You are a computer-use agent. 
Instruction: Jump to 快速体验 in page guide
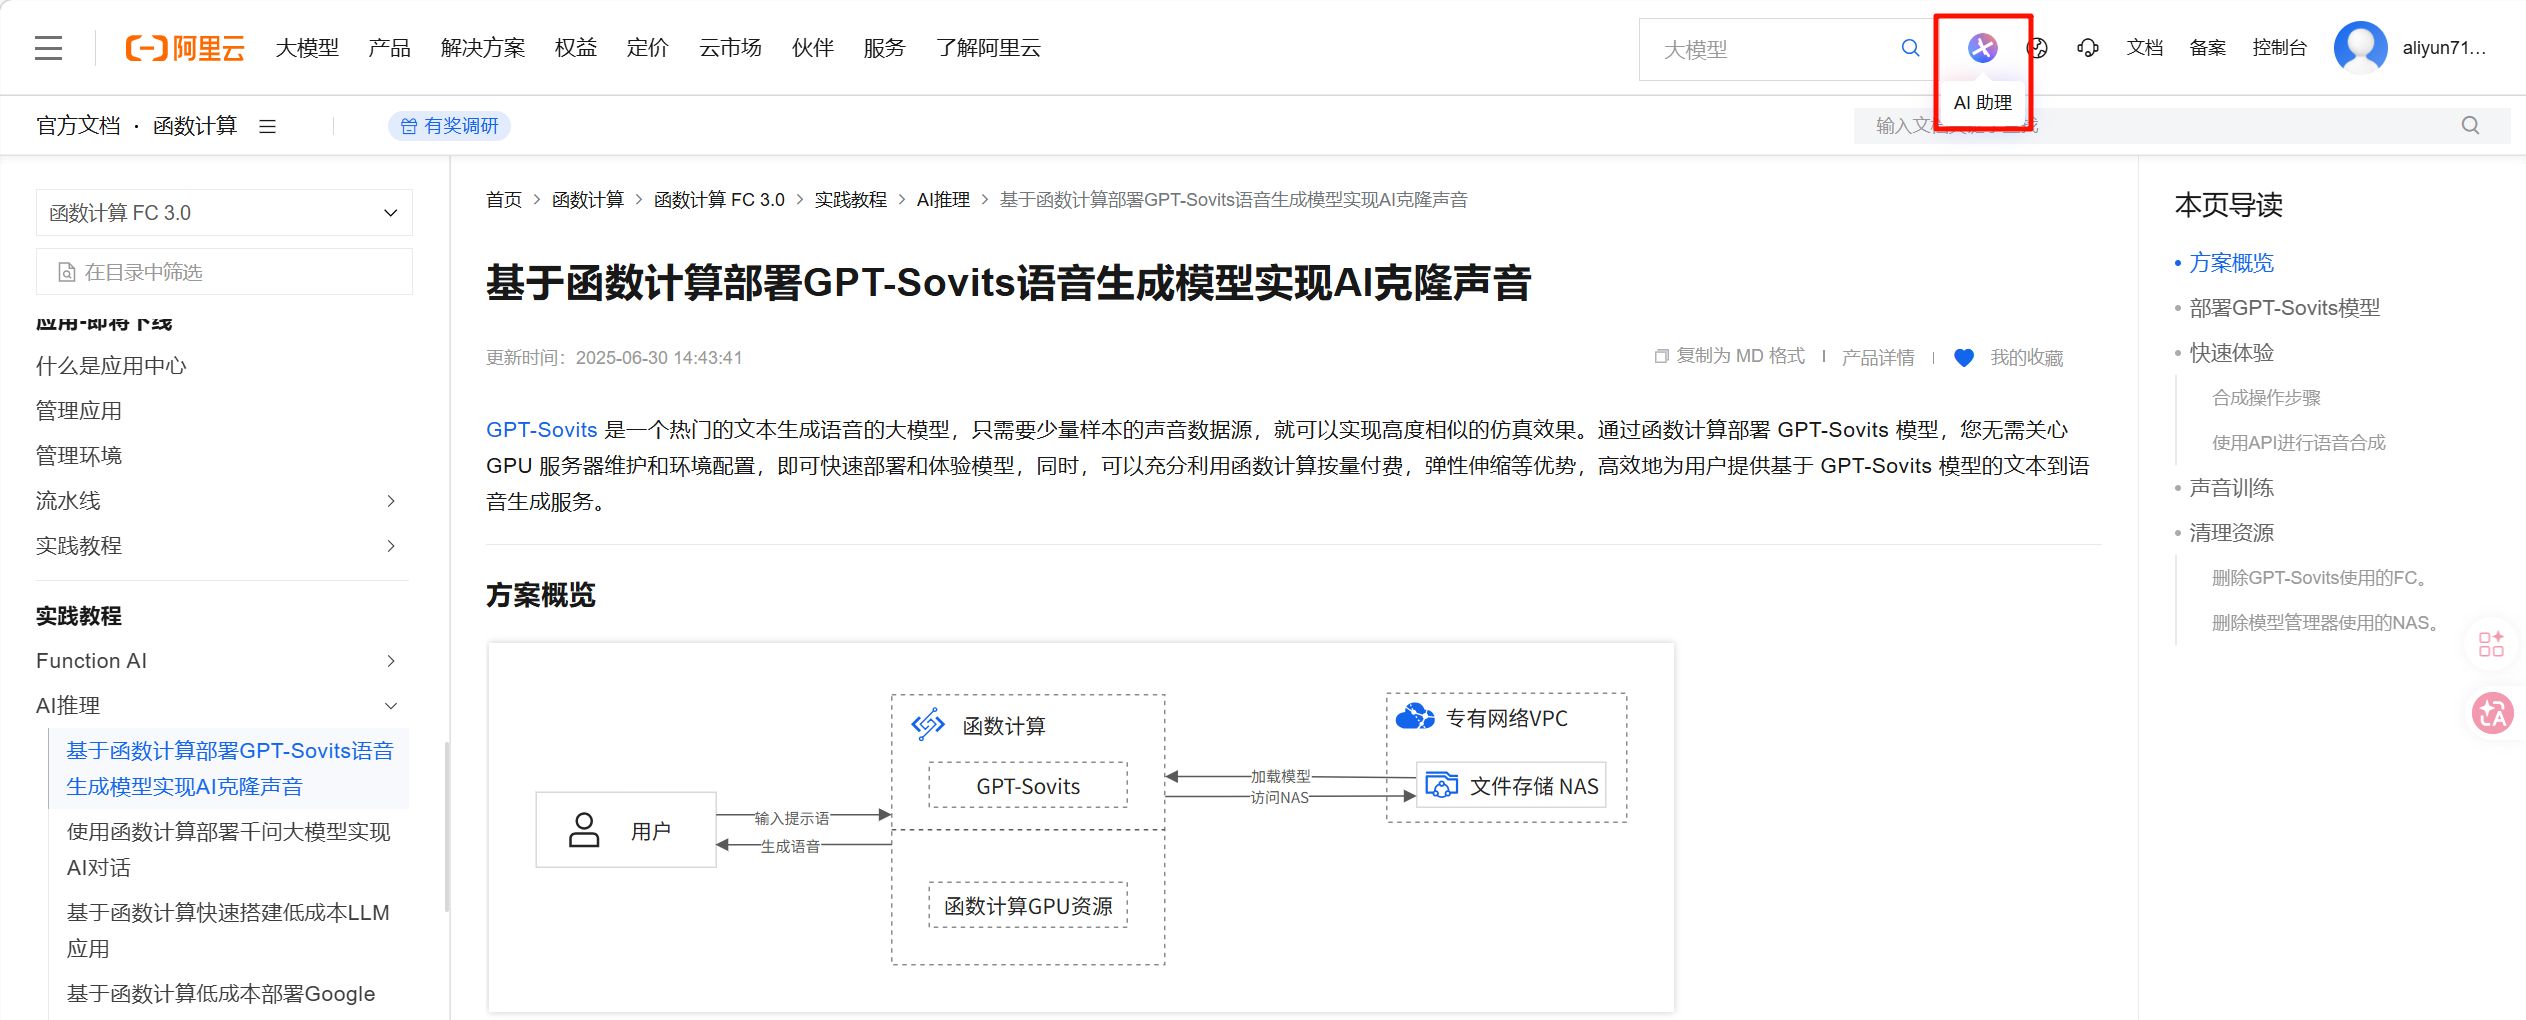click(x=2231, y=353)
